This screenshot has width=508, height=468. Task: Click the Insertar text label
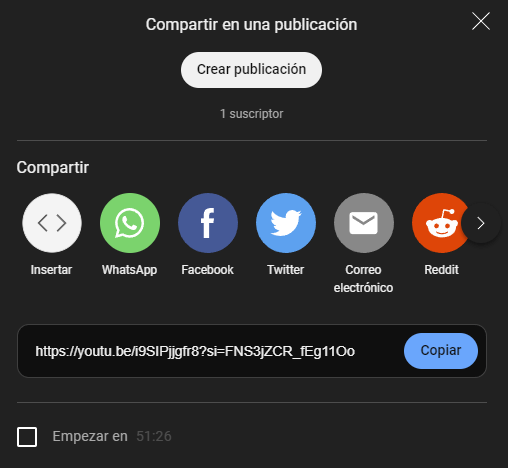[x=51, y=270]
